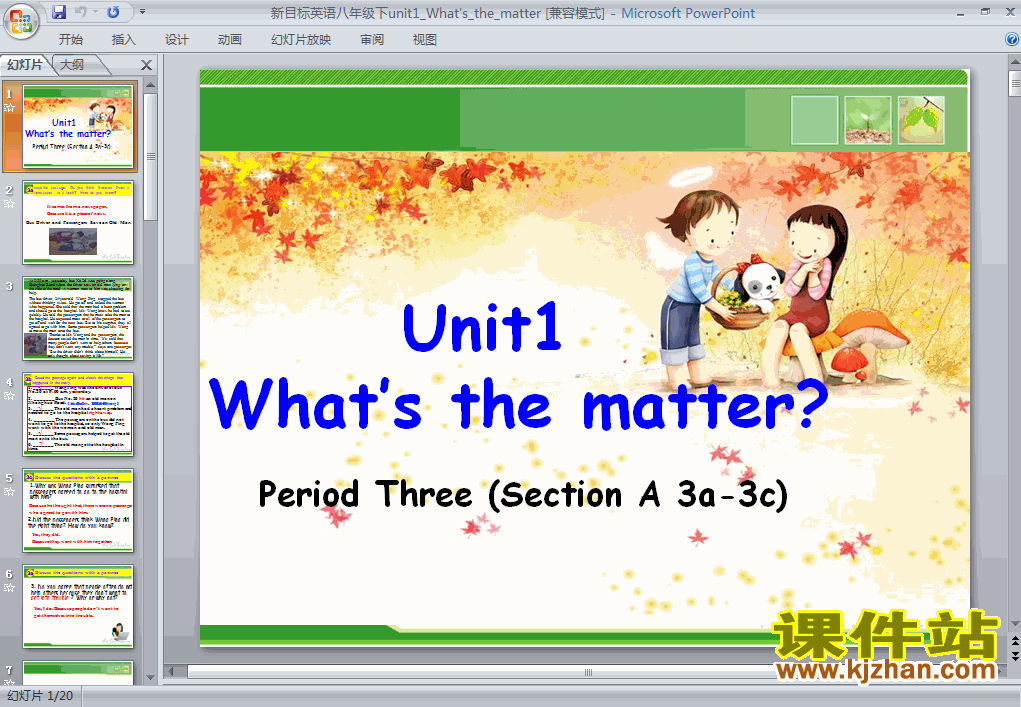Minimize the PowerPoint window
This screenshot has height=707, width=1021.
[961, 12]
